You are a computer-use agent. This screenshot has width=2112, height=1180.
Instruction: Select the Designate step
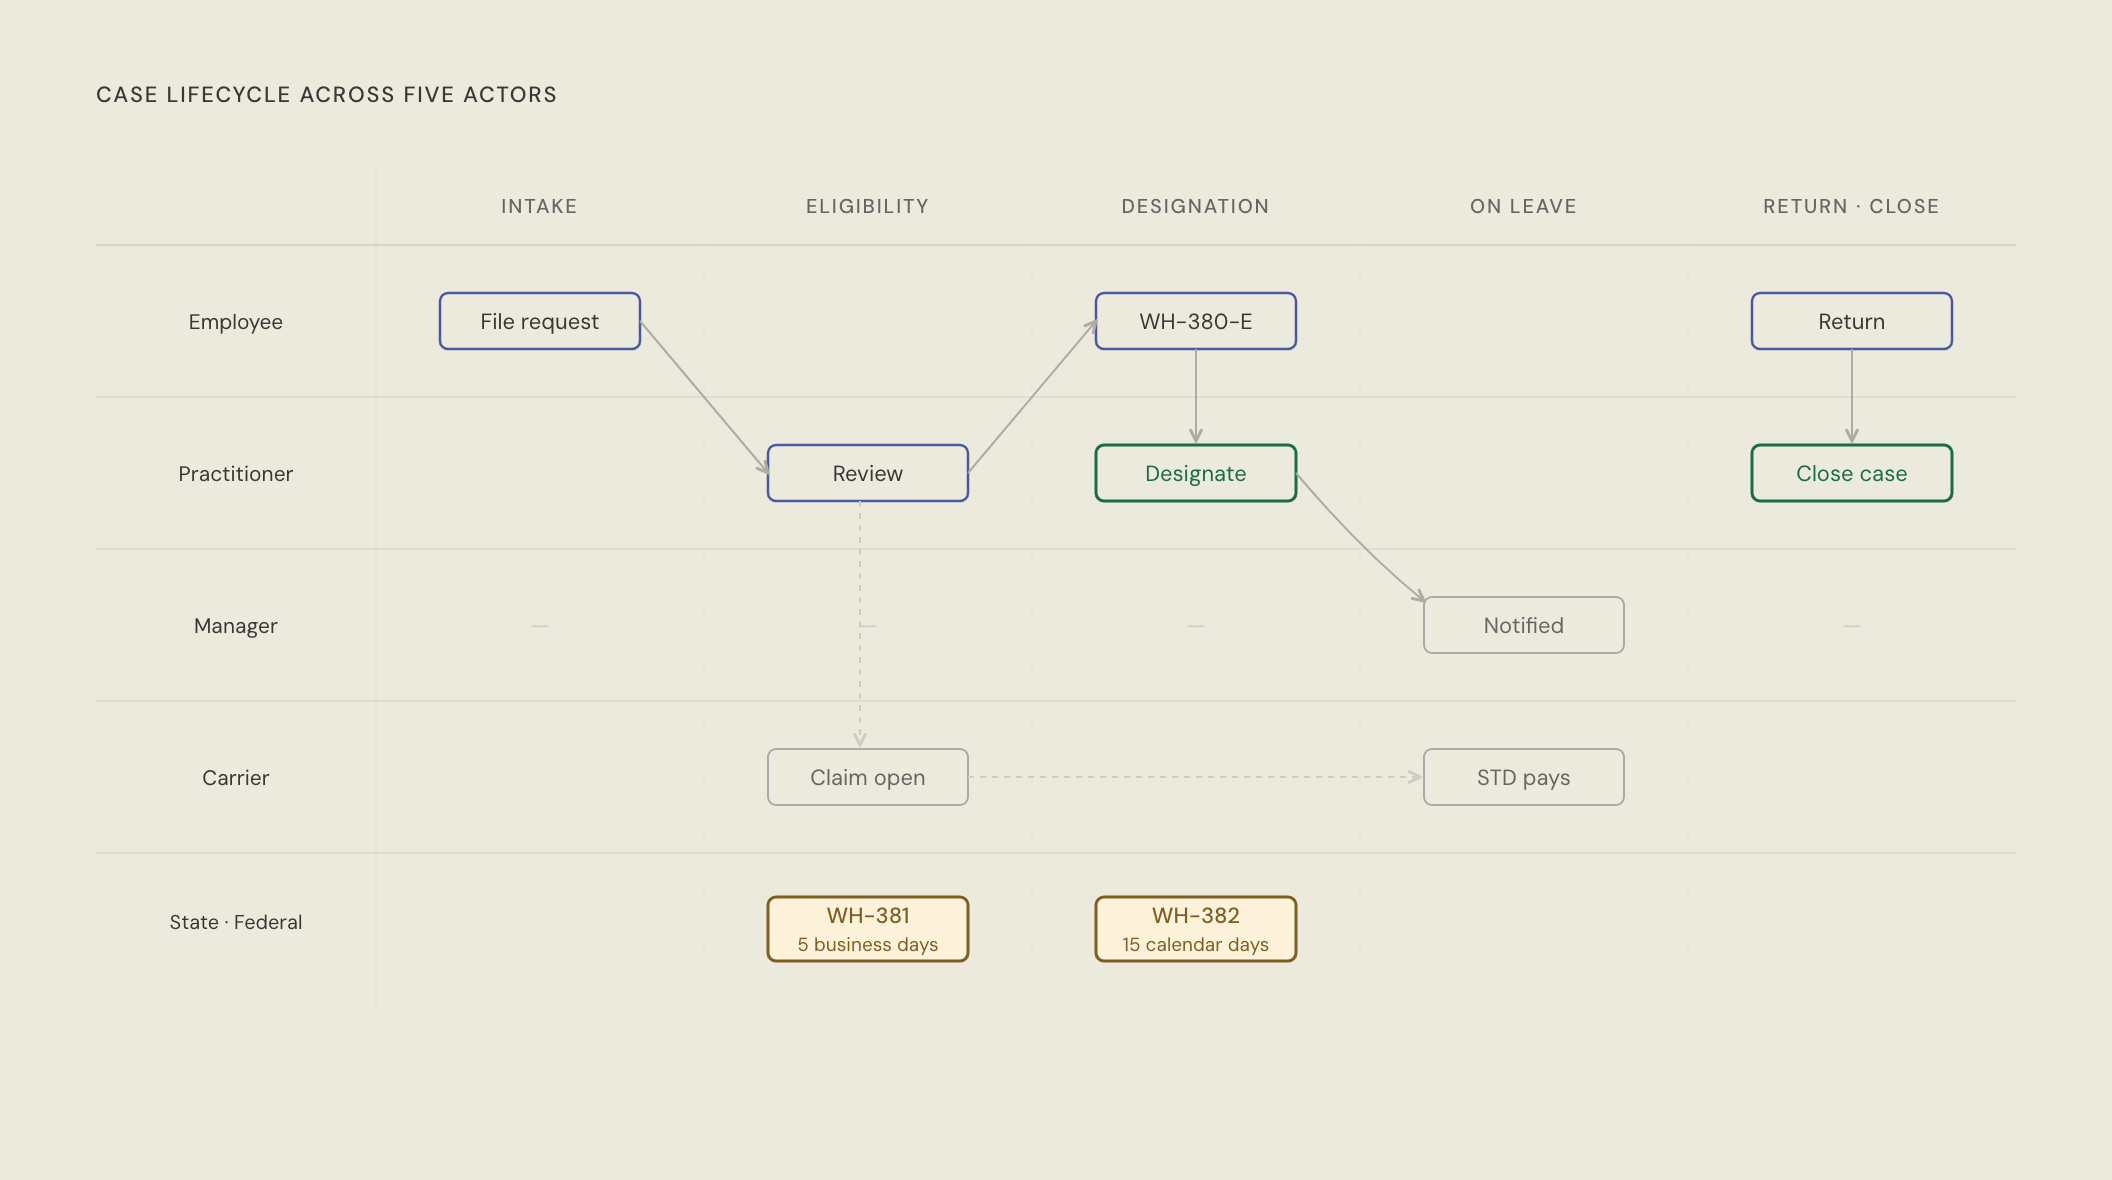click(x=1195, y=473)
